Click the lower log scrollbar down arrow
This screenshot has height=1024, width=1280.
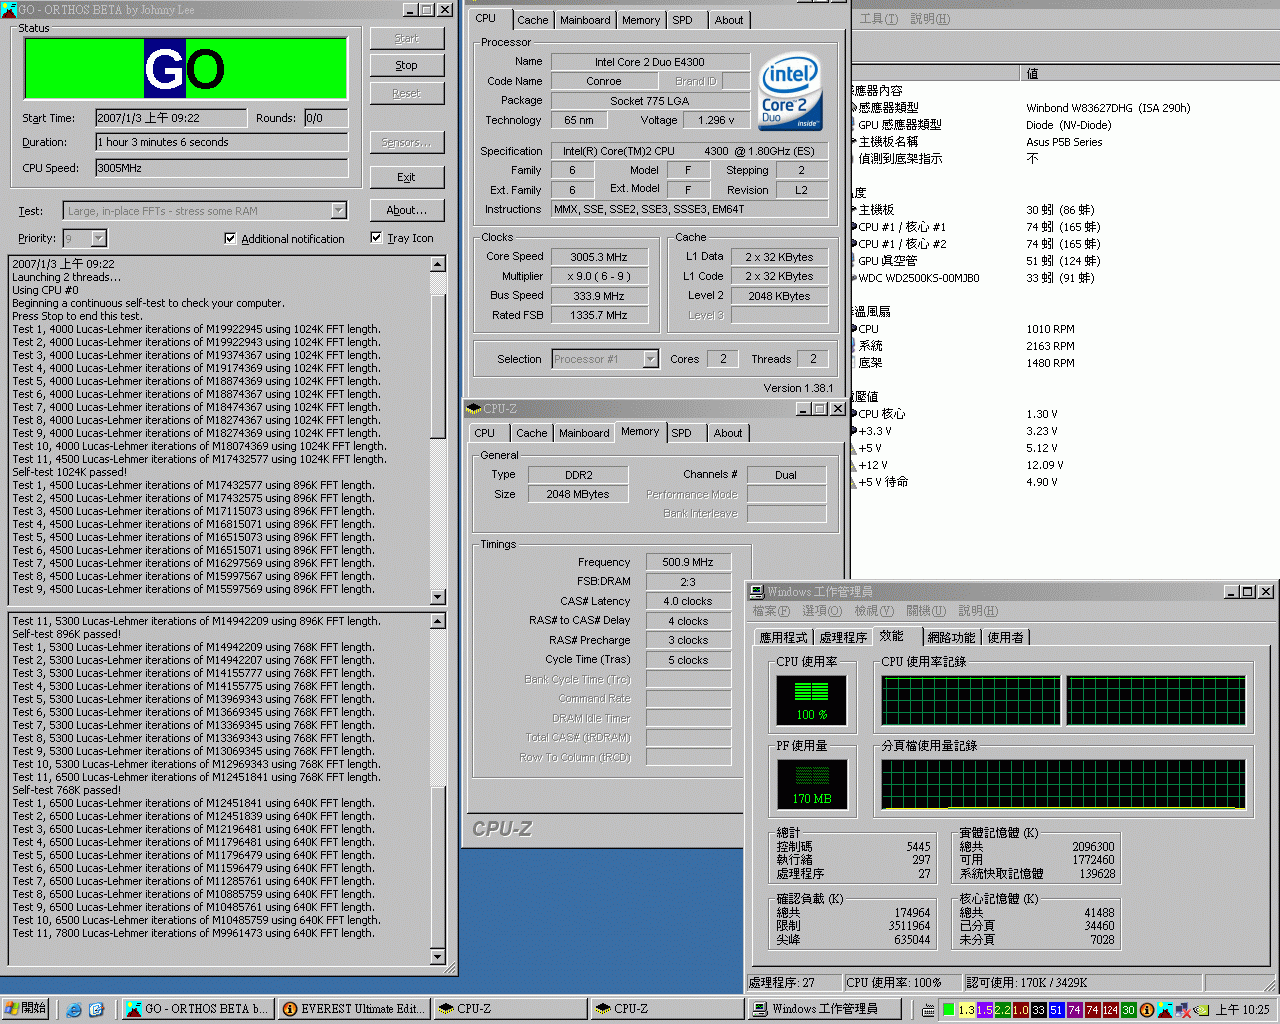click(437, 957)
